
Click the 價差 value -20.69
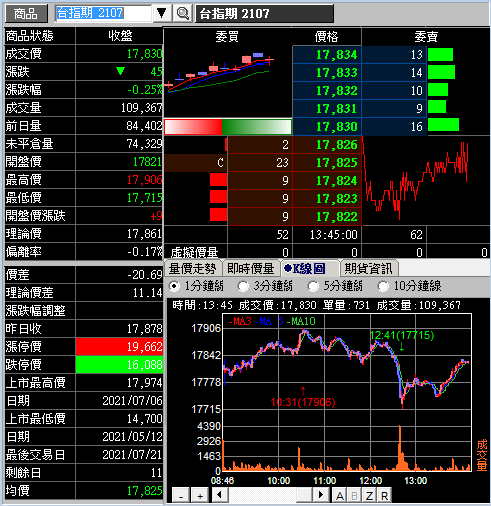point(145,275)
